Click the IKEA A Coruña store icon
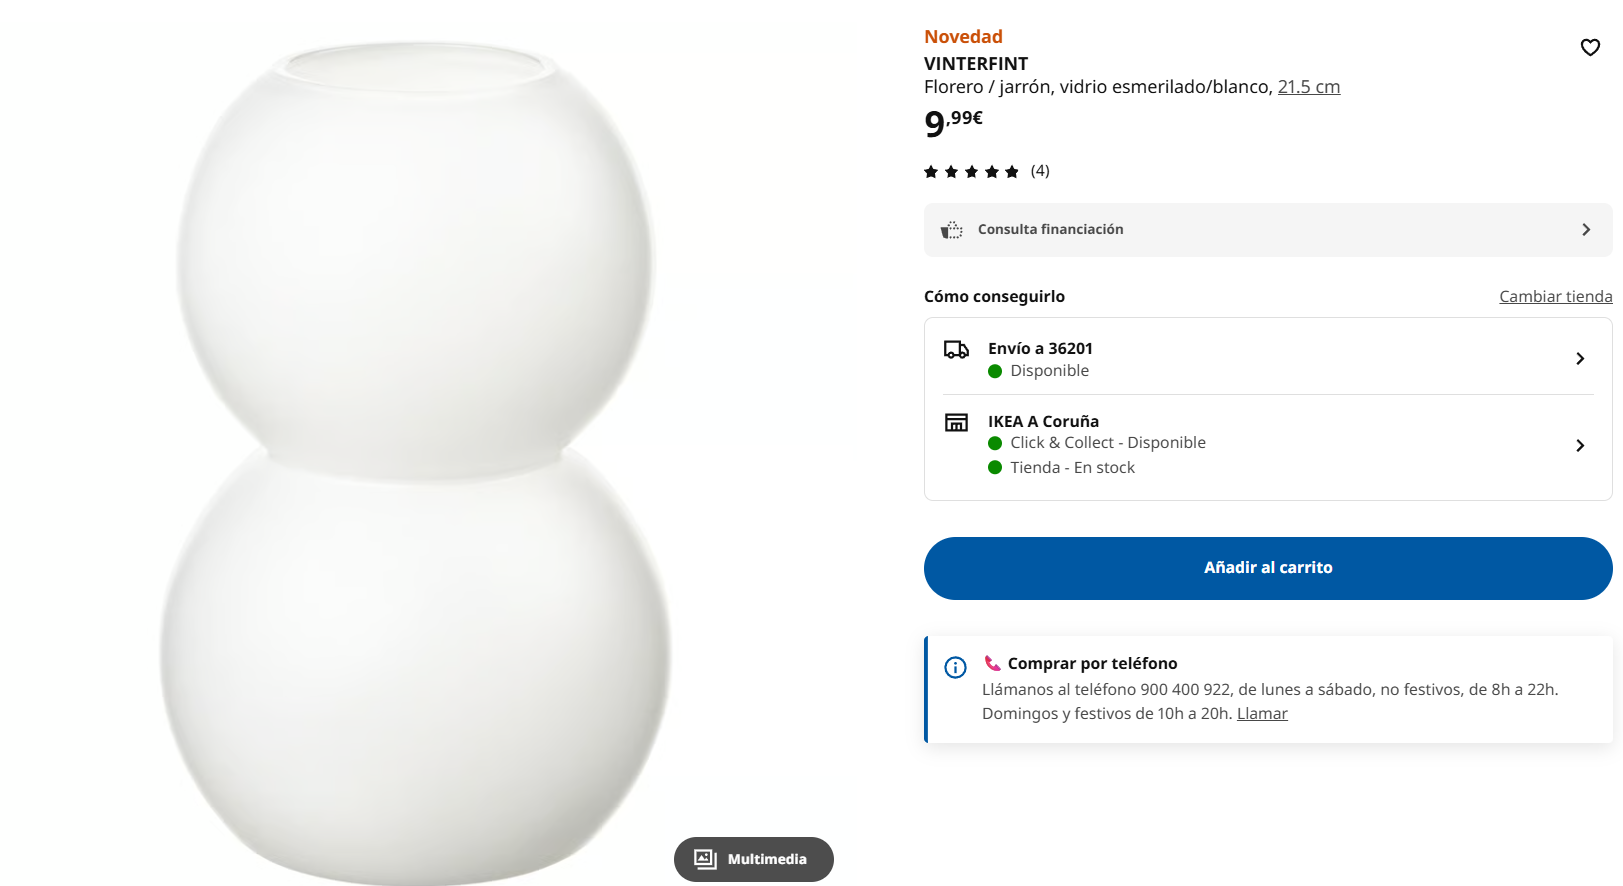Image resolution: width=1623 pixels, height=886 pixels. coord(956,422)
